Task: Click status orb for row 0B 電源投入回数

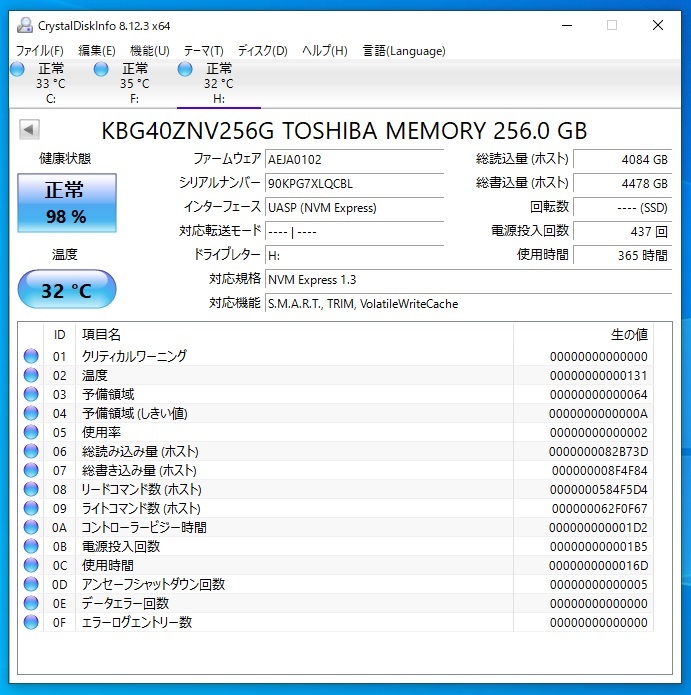Action: [31, 546]
